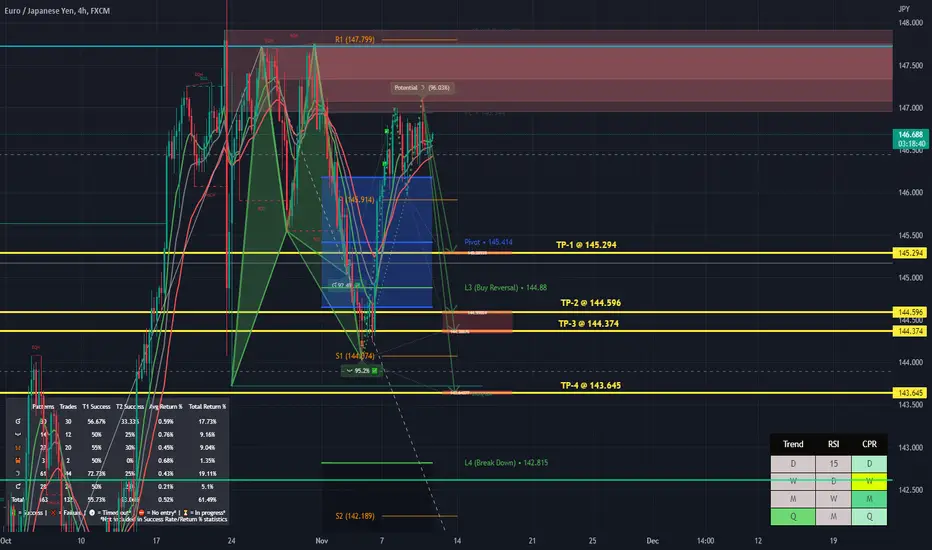
Task: Click the Avg Return % column header
Action: tap(165, 407)
